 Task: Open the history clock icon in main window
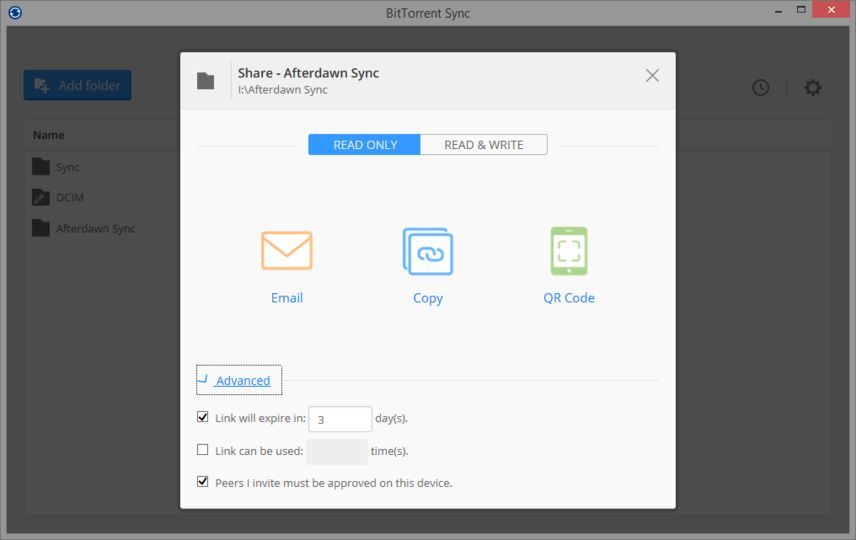[760, 87]
